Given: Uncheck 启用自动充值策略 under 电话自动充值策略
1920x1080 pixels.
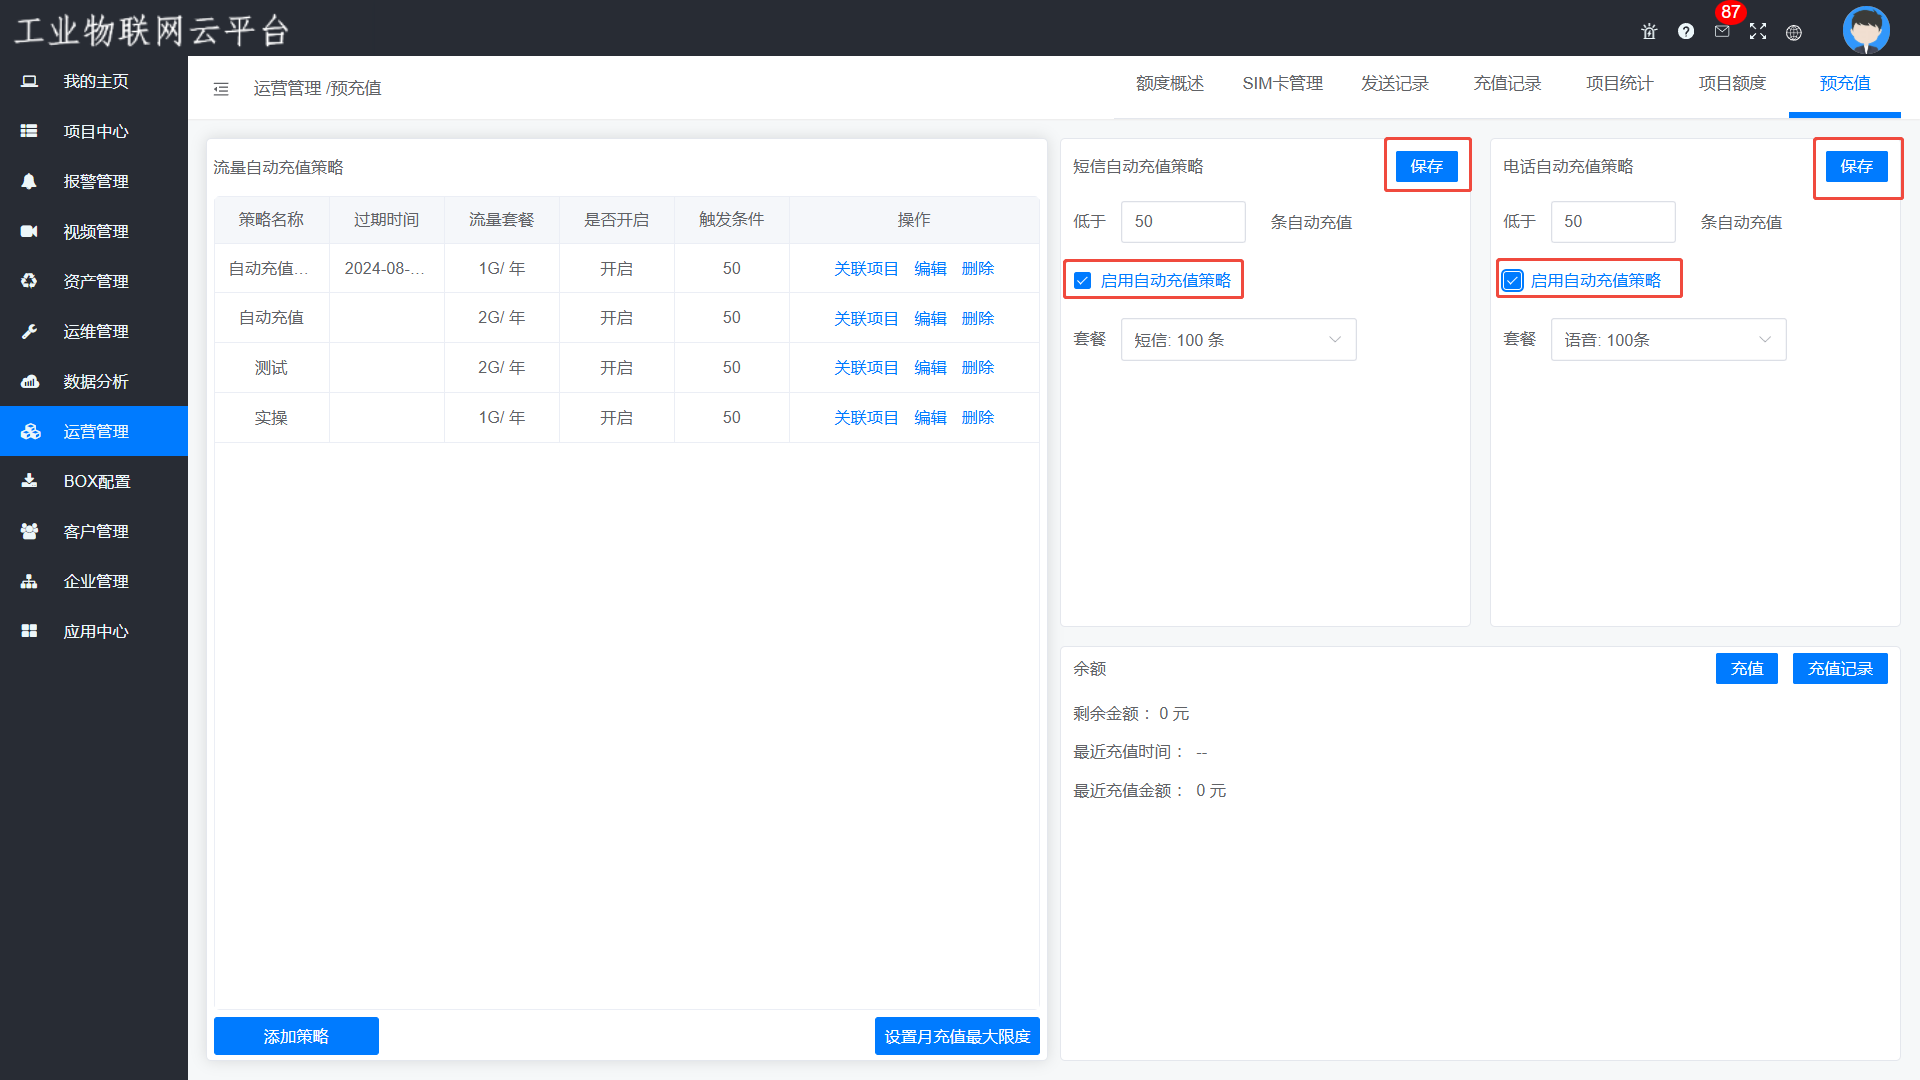Looking at the screenshot, I should pyautogui.click(x=1513, y=281).
